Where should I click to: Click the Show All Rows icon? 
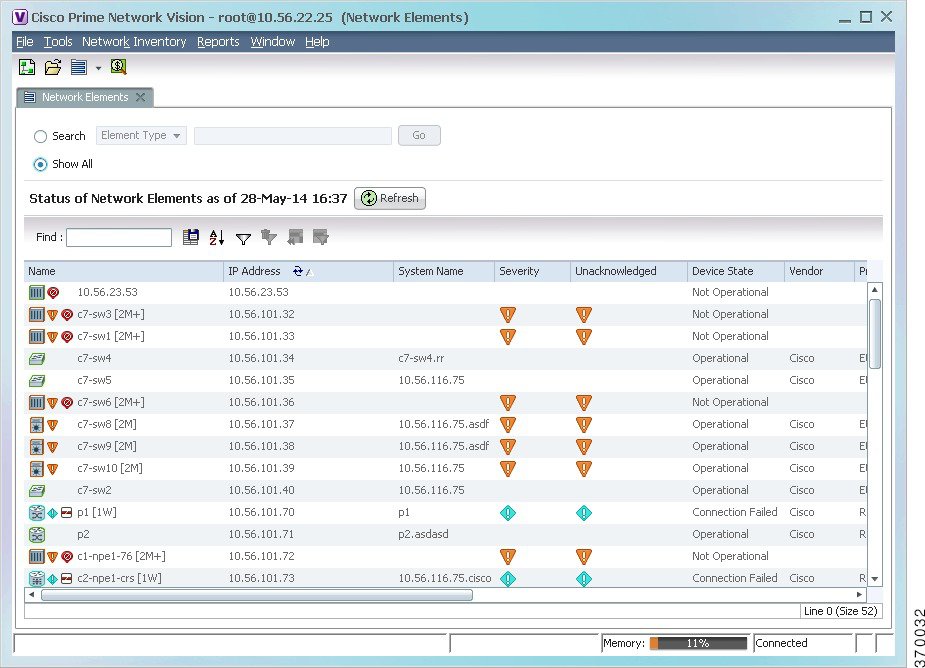pos(295,237)
